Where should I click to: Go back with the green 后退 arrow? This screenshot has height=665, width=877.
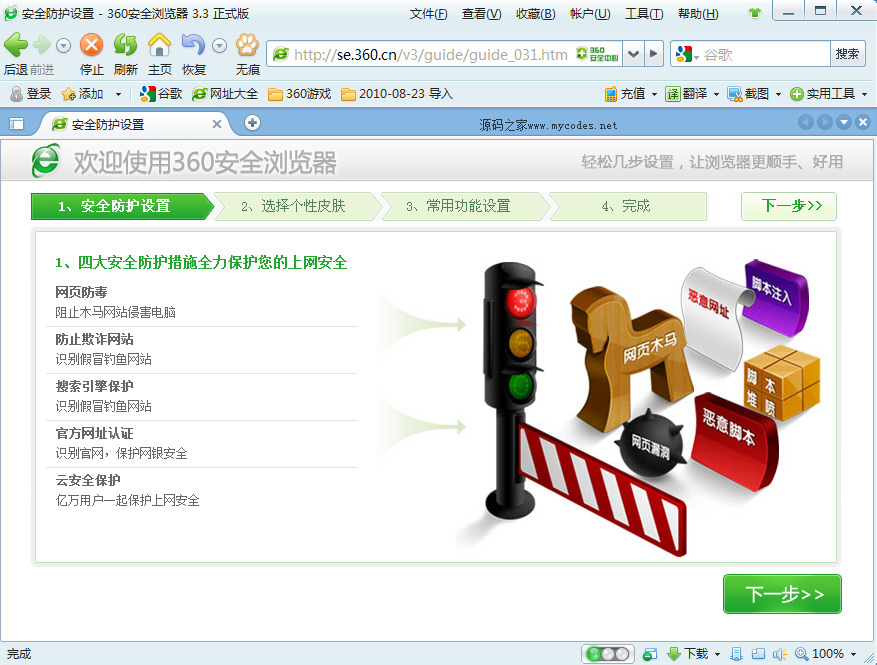(16, 45)
